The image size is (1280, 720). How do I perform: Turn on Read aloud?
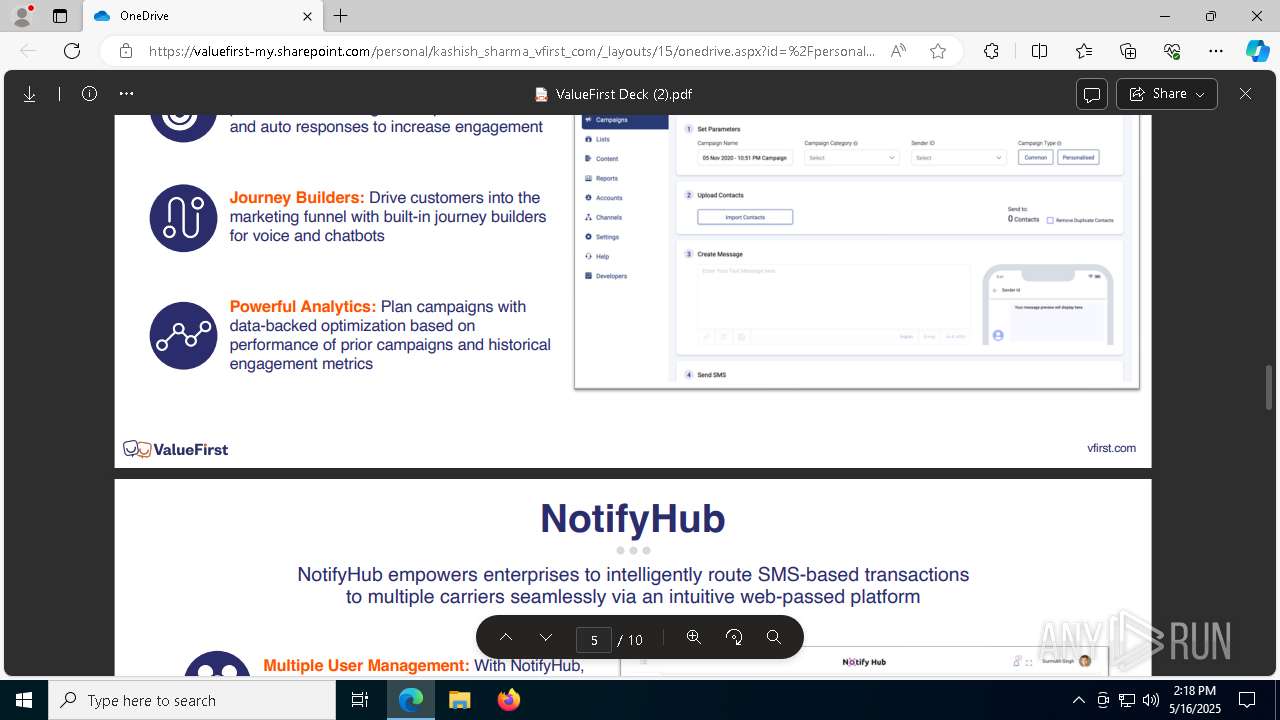coord(898,51)
